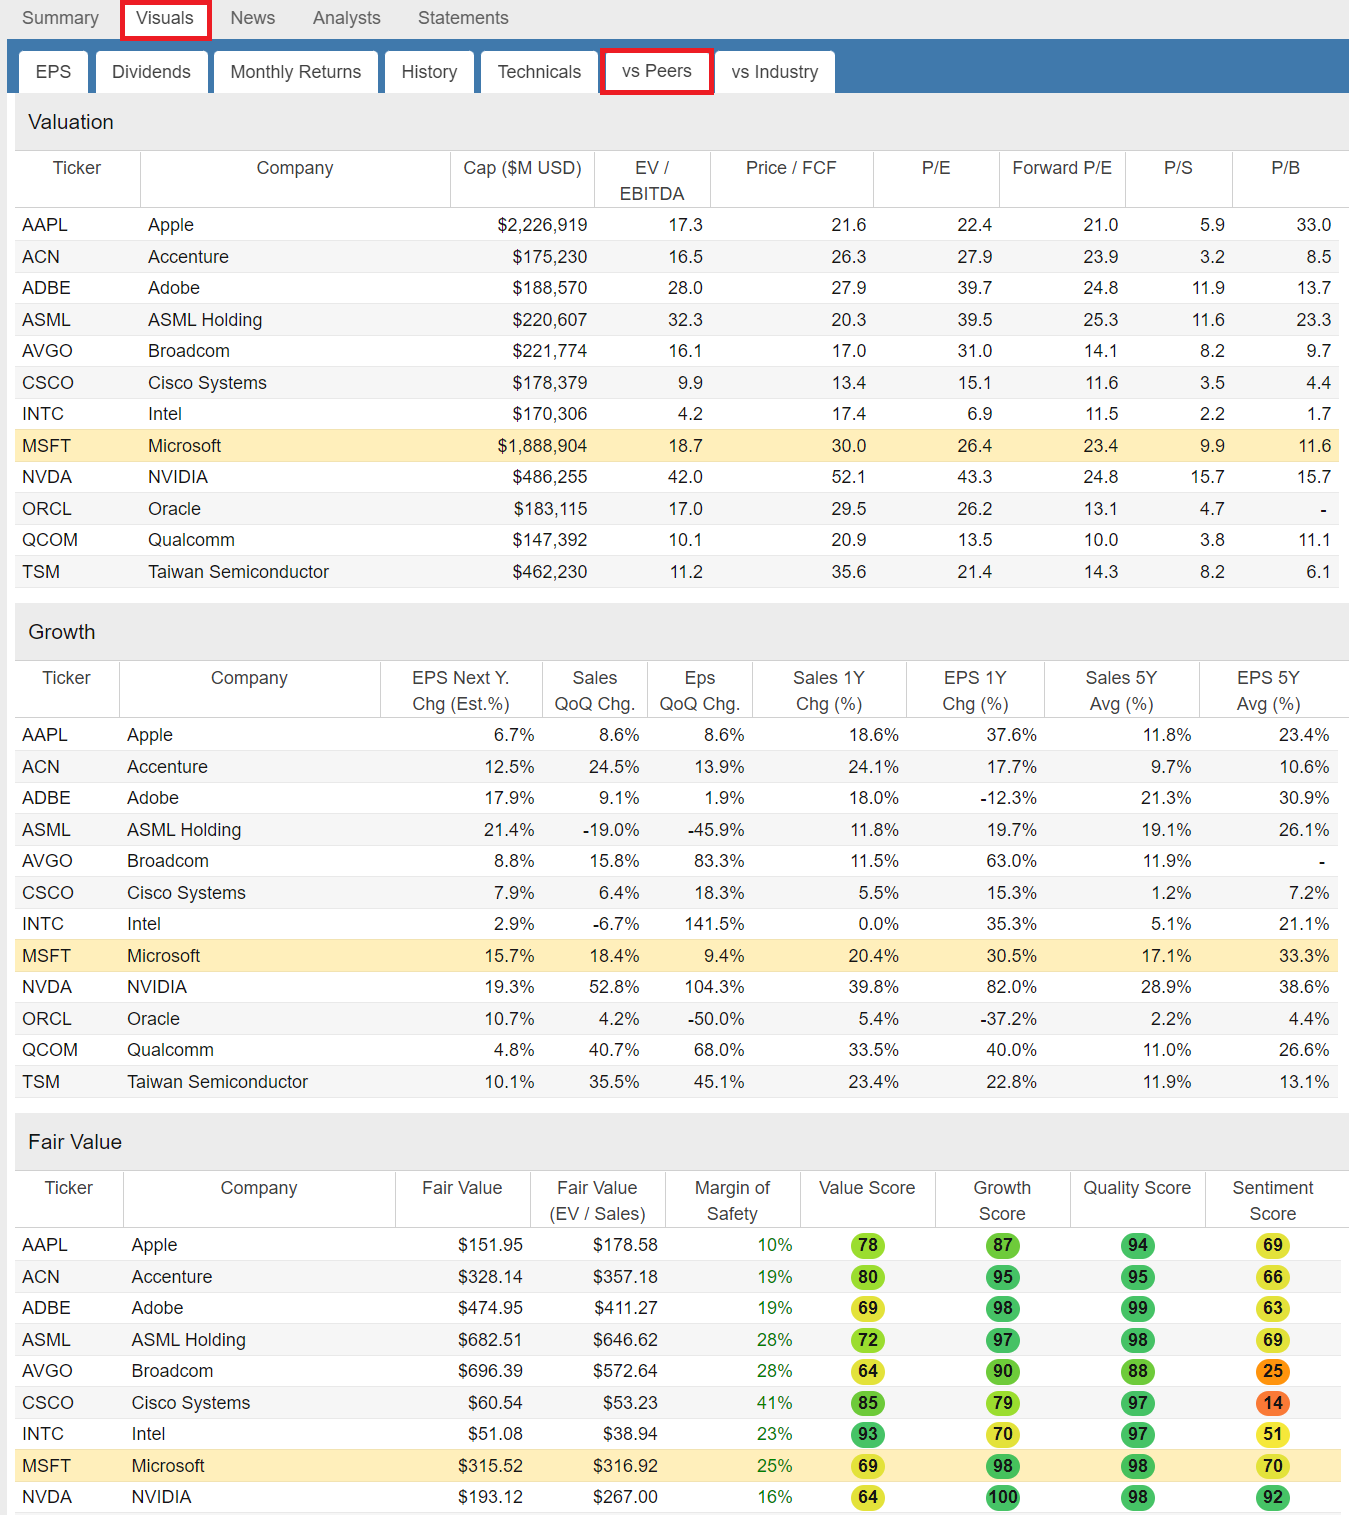Screen dimensions: 1349x1515
Task: Click Broadcom's Quality Score badge 88
Action: click(1138, 1371)
